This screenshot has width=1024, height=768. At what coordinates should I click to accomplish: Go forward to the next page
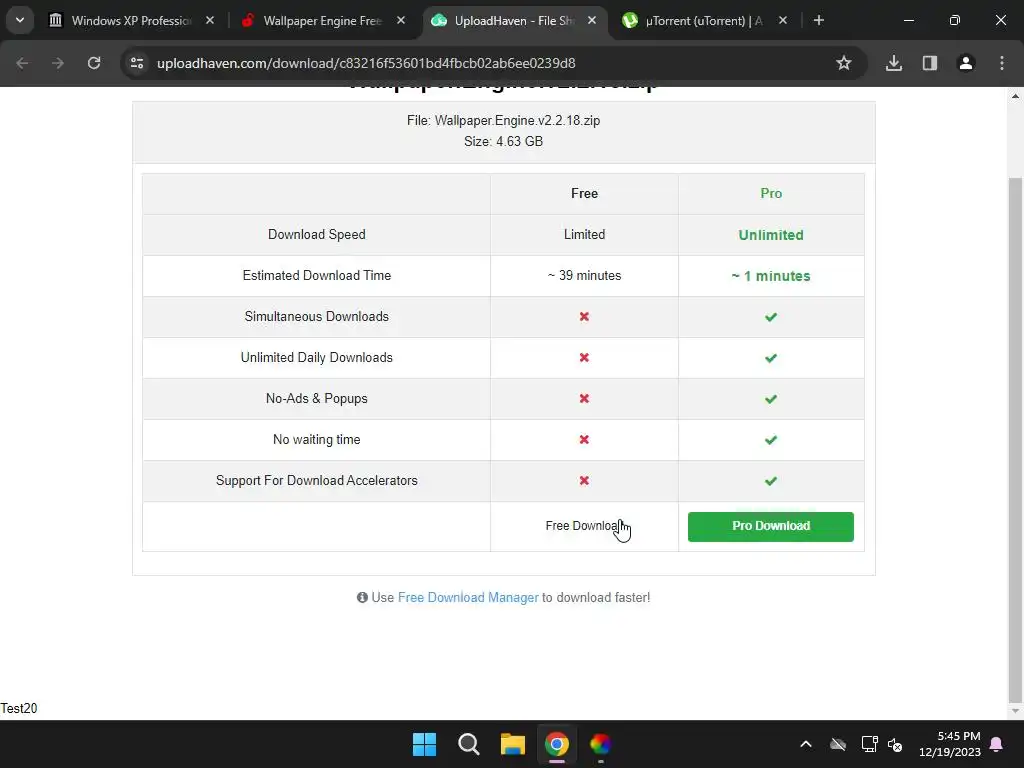tap(58, 63)
